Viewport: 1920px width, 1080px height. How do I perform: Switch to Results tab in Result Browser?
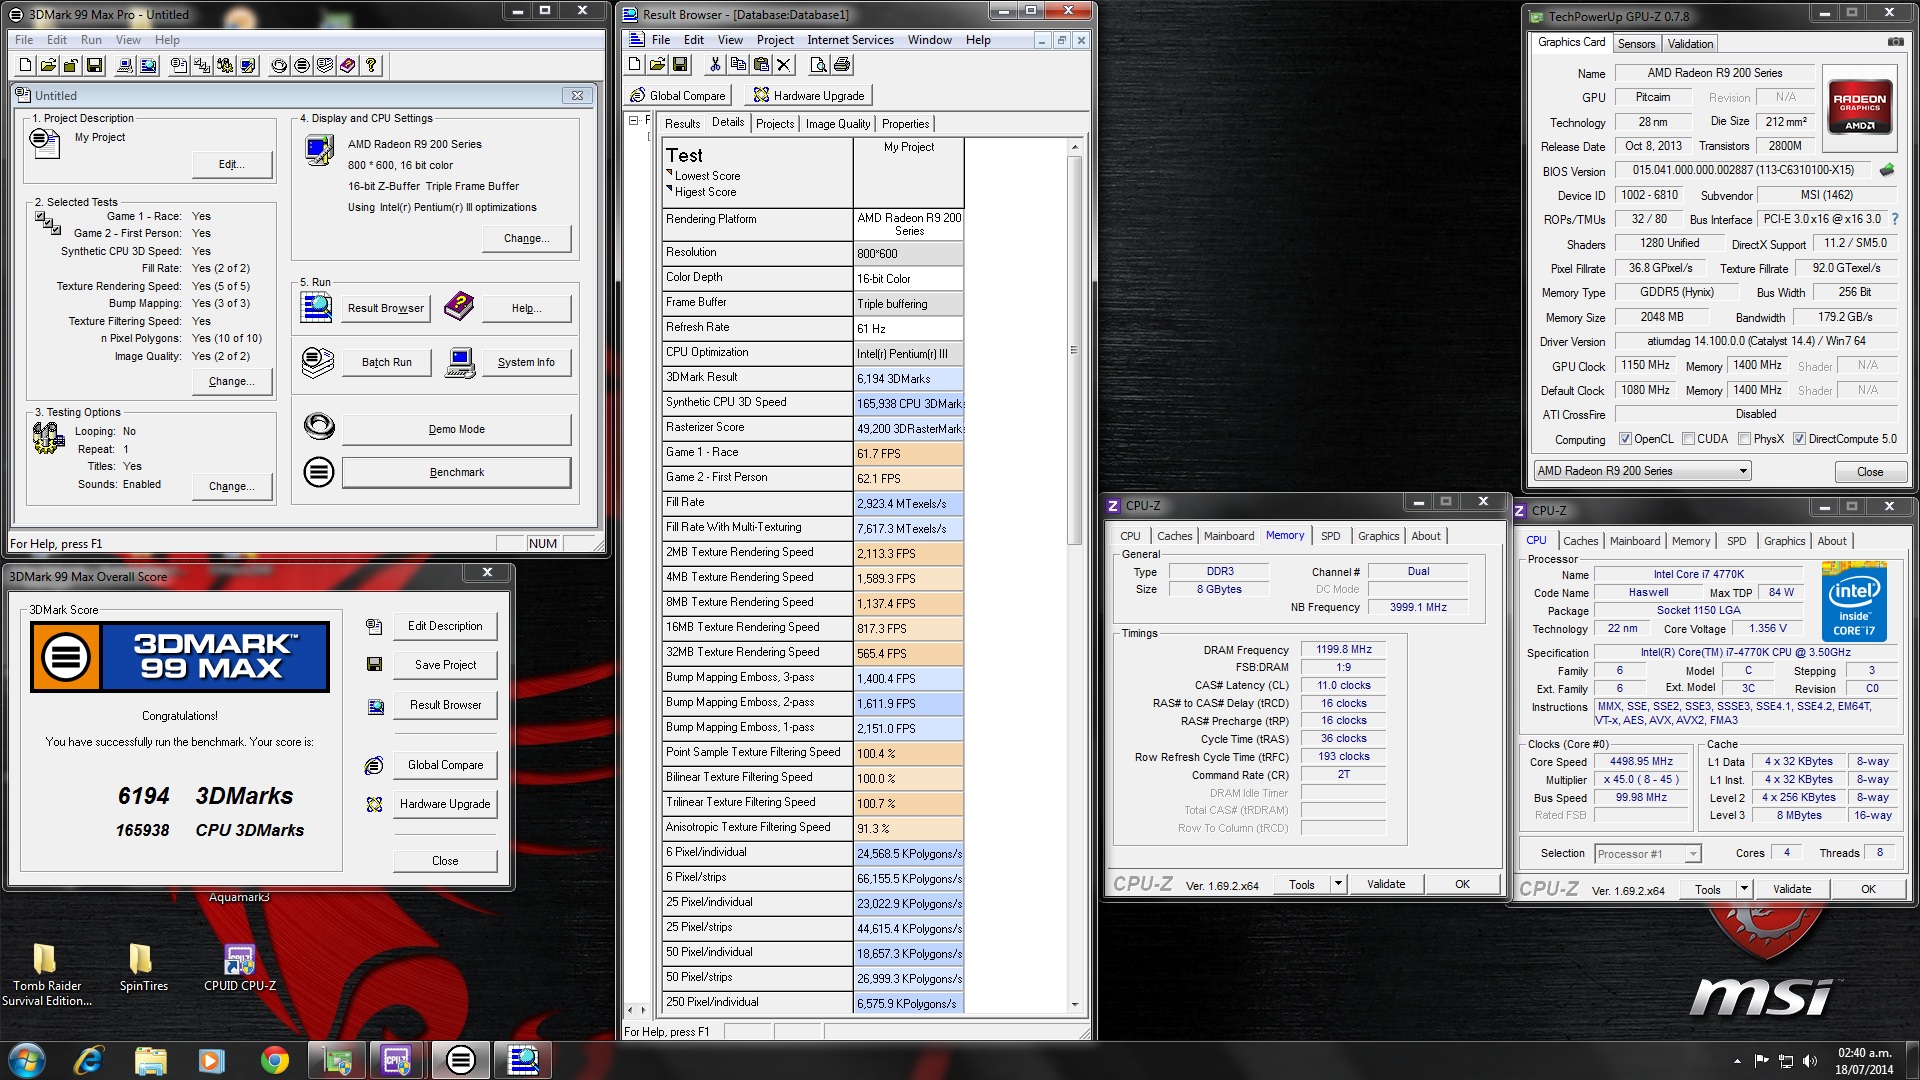point(682,124)
